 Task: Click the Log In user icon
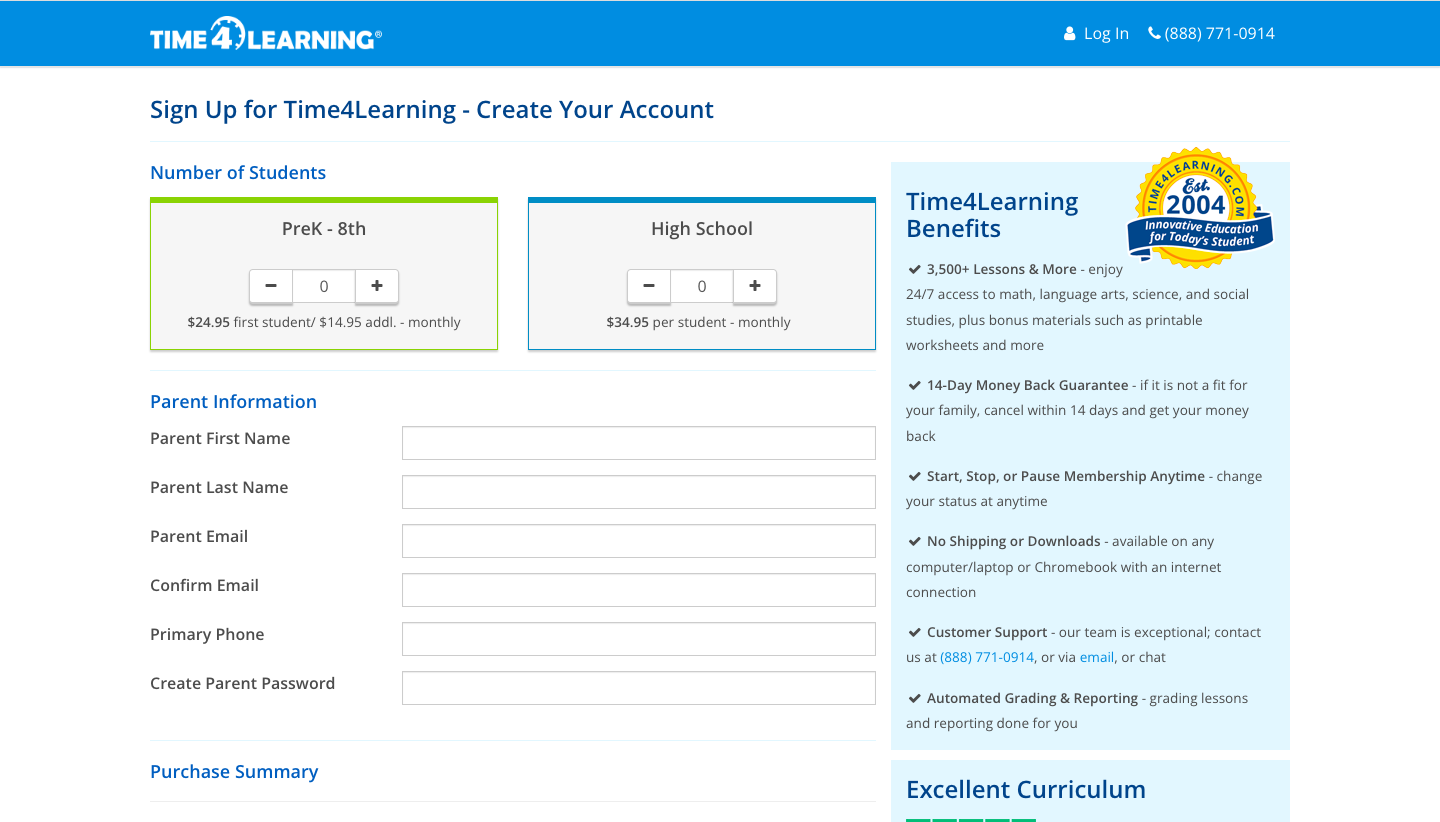click(1069, 34)
